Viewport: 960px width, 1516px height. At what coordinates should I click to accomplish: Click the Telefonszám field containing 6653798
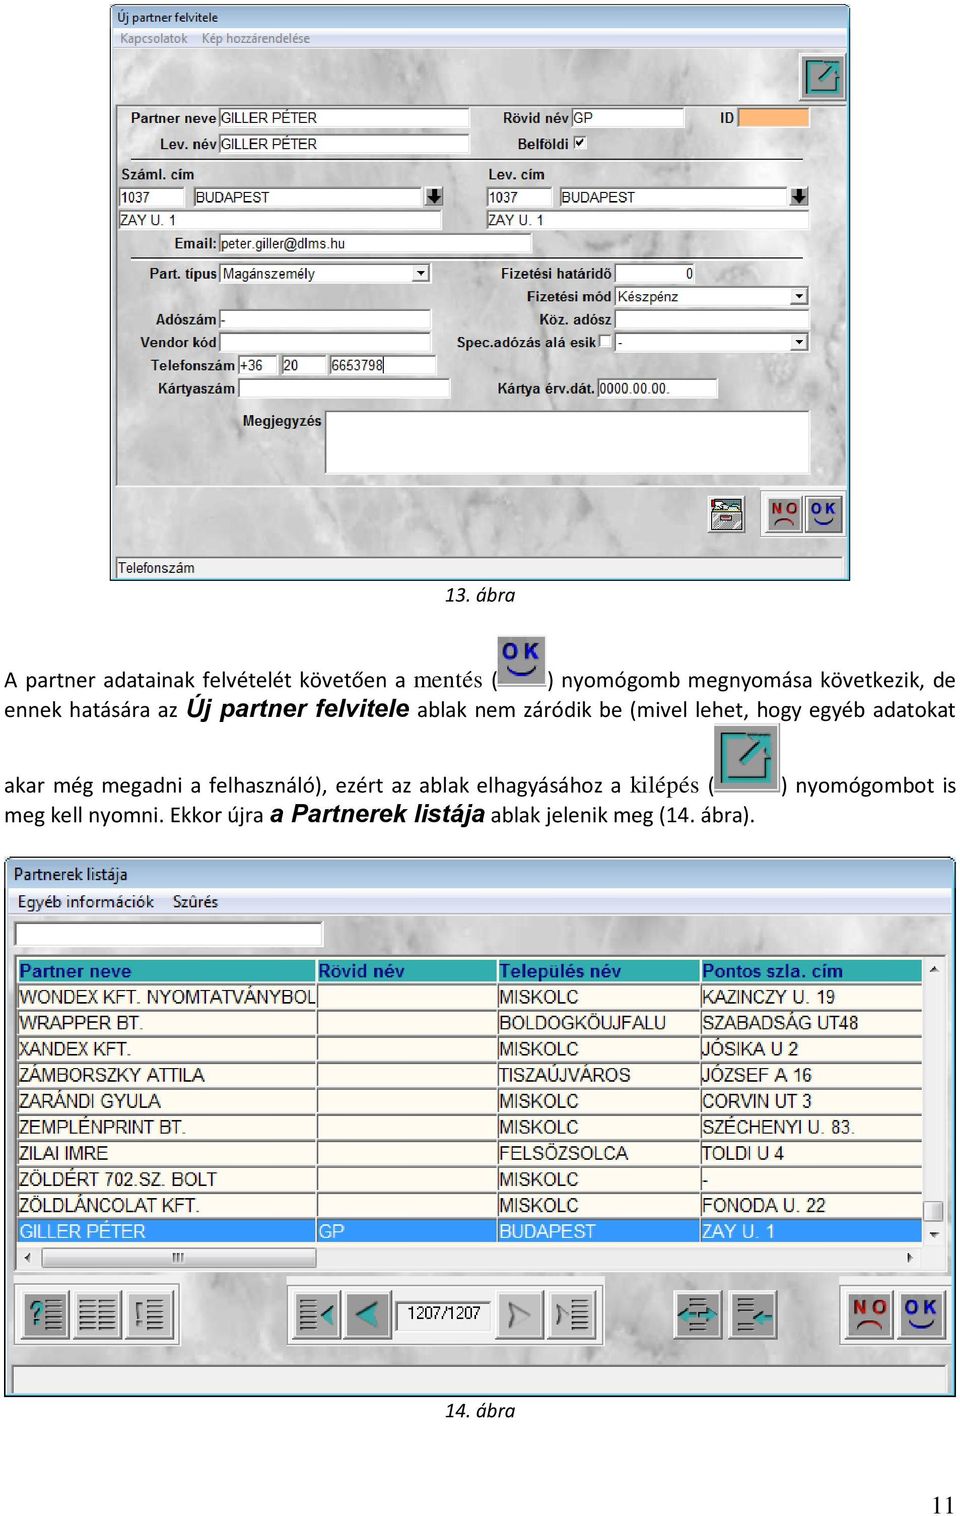click(x=382, y=365)
